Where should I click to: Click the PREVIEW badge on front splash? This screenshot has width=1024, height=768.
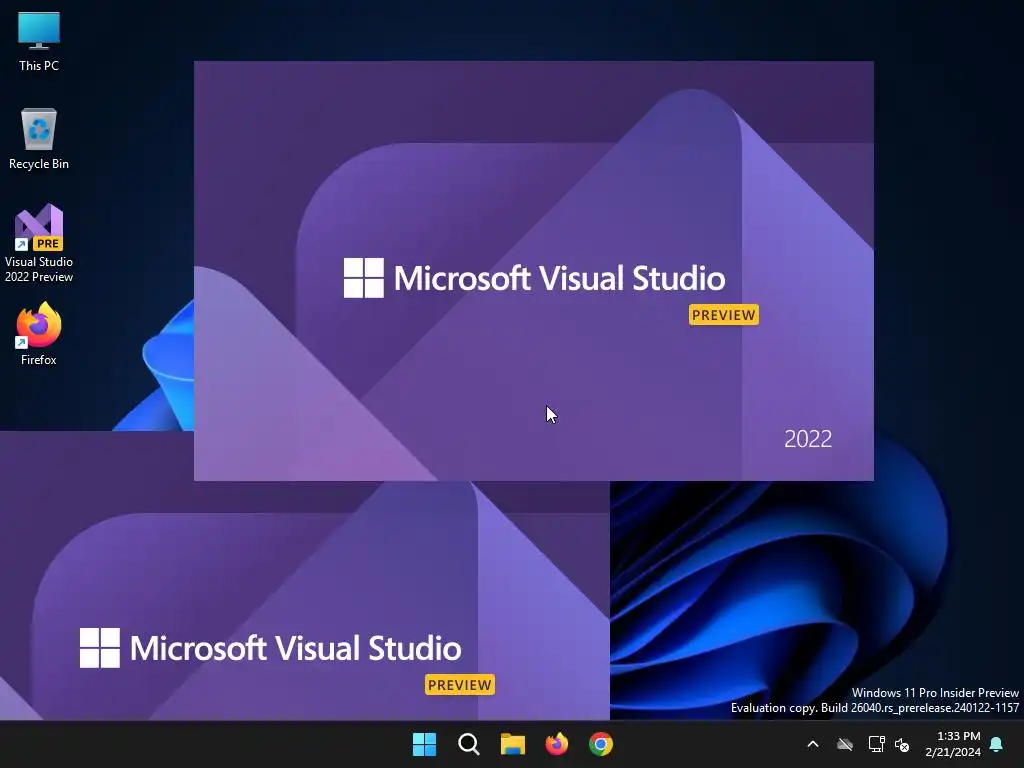click(x=724, y=315)
